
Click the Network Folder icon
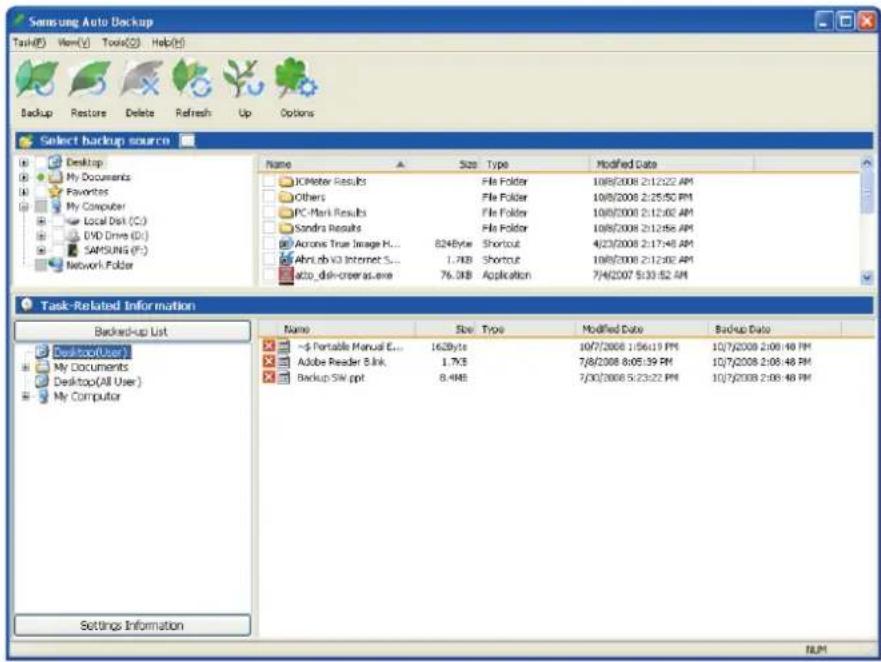click(55, 265)
